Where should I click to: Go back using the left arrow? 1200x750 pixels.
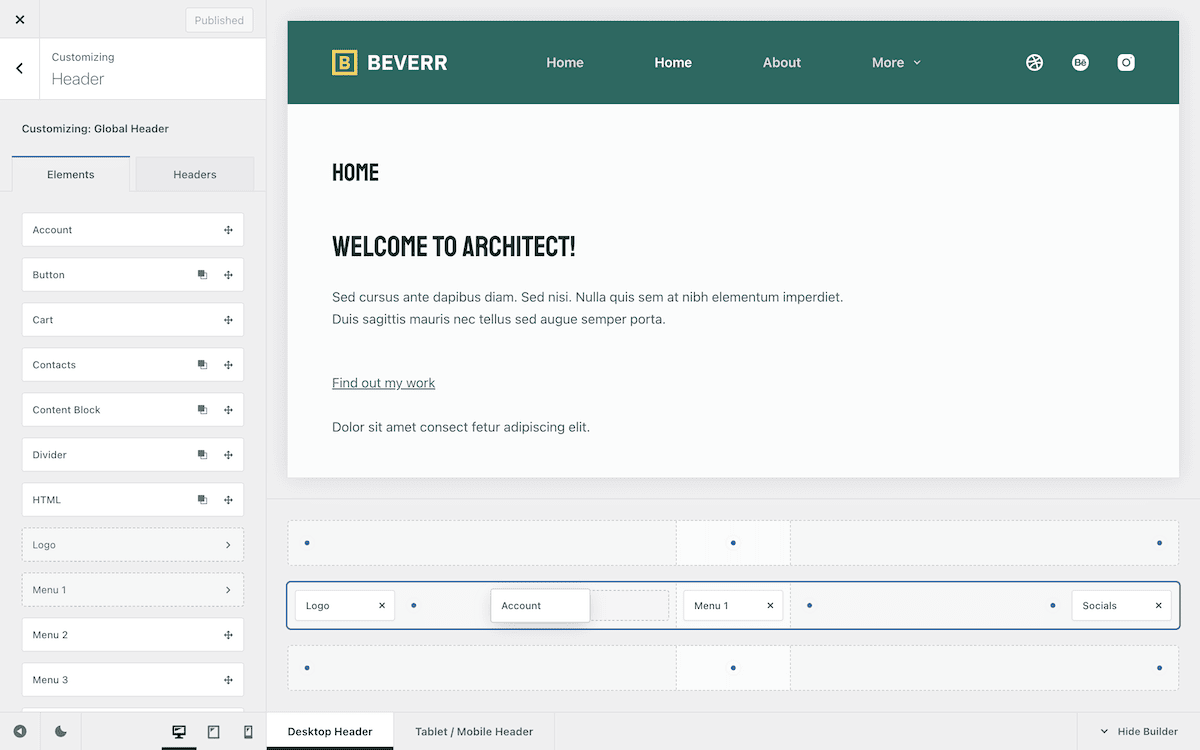click(20, 69)
